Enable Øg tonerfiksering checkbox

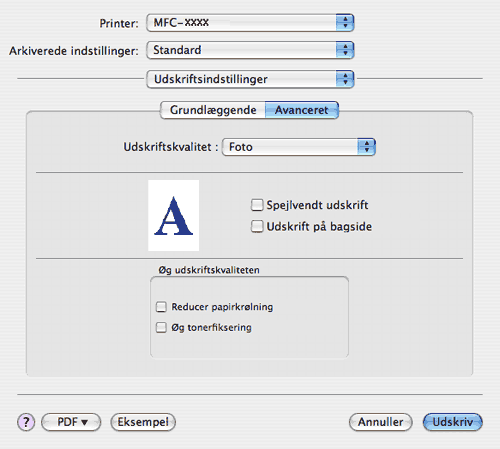coord(161,327)
